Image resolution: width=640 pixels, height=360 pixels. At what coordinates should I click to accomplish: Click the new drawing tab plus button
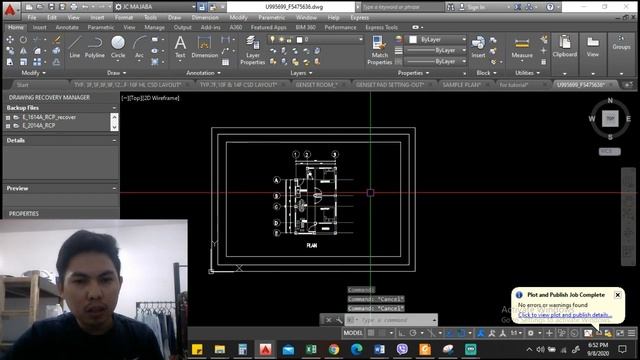(628, 84)
